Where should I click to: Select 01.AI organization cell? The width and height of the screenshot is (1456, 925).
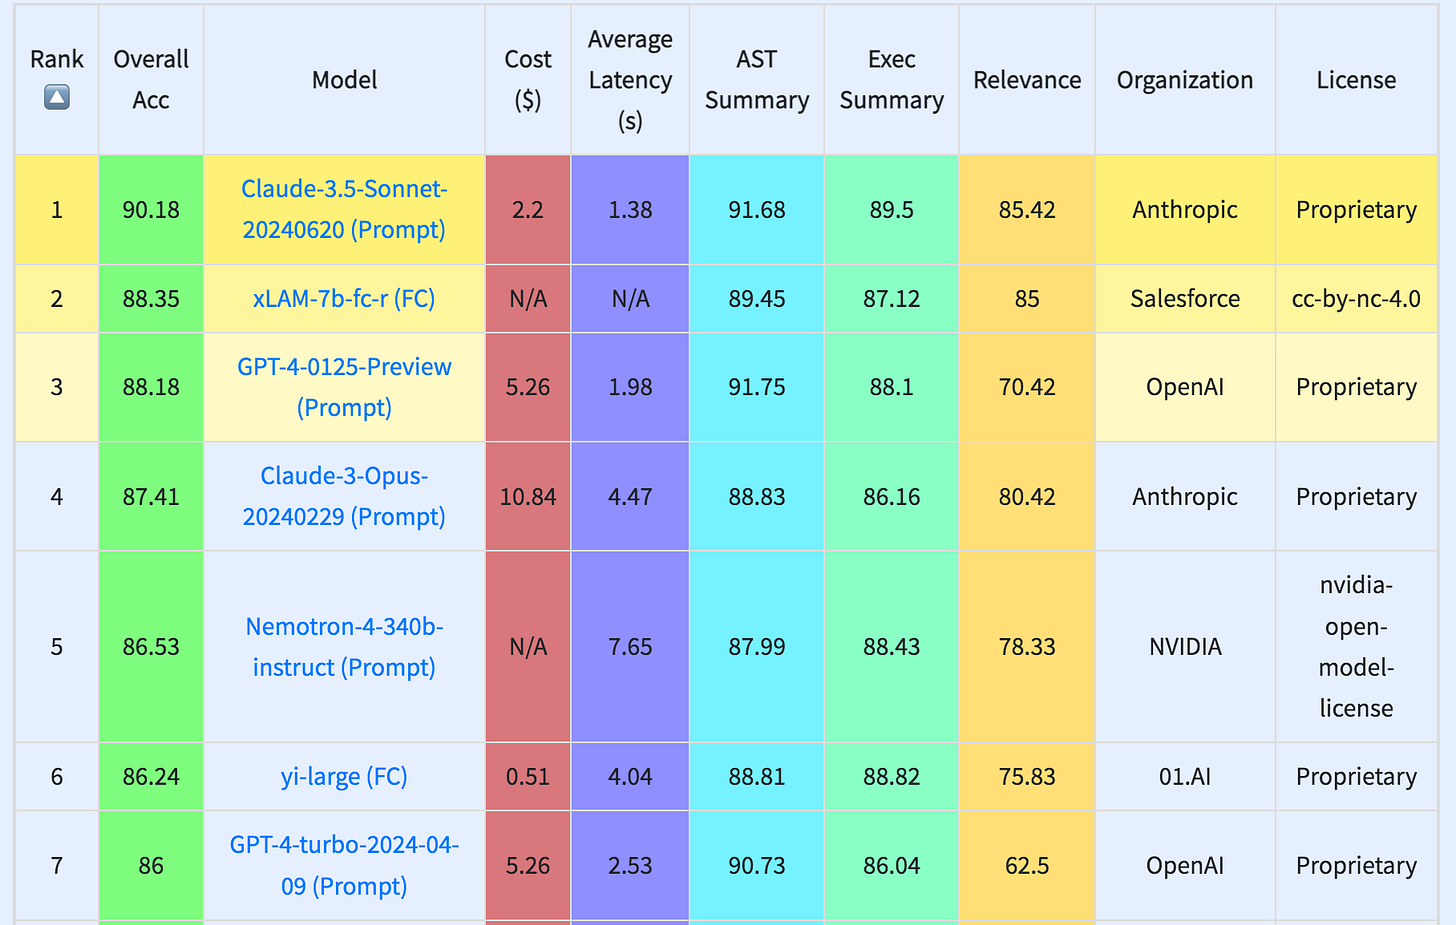point(1185,776)
